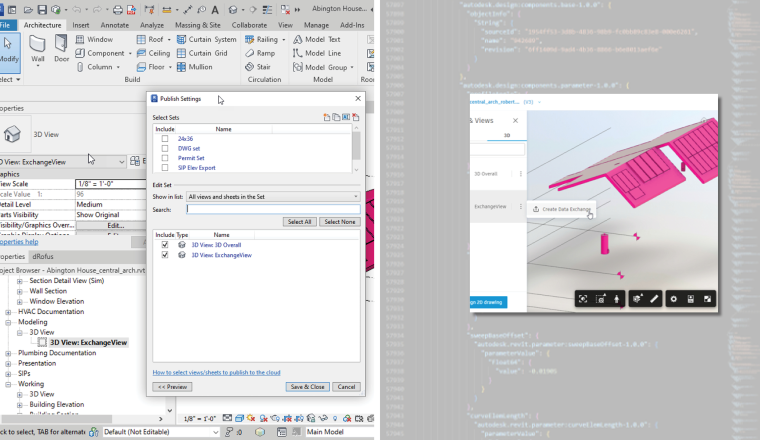Open the Show in list dropdown
The height and width of the screenshot is (440, 760).
click(x=273, y=197)
